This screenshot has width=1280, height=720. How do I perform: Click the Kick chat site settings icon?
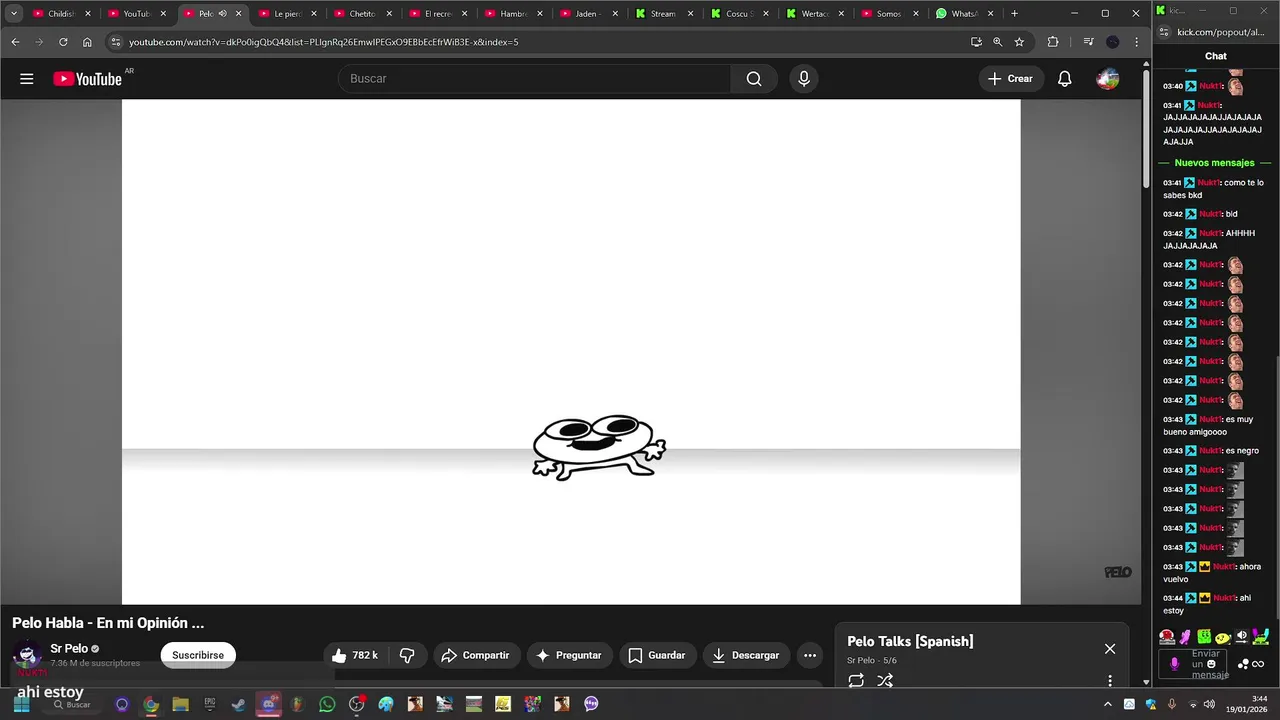point(1166,32)
